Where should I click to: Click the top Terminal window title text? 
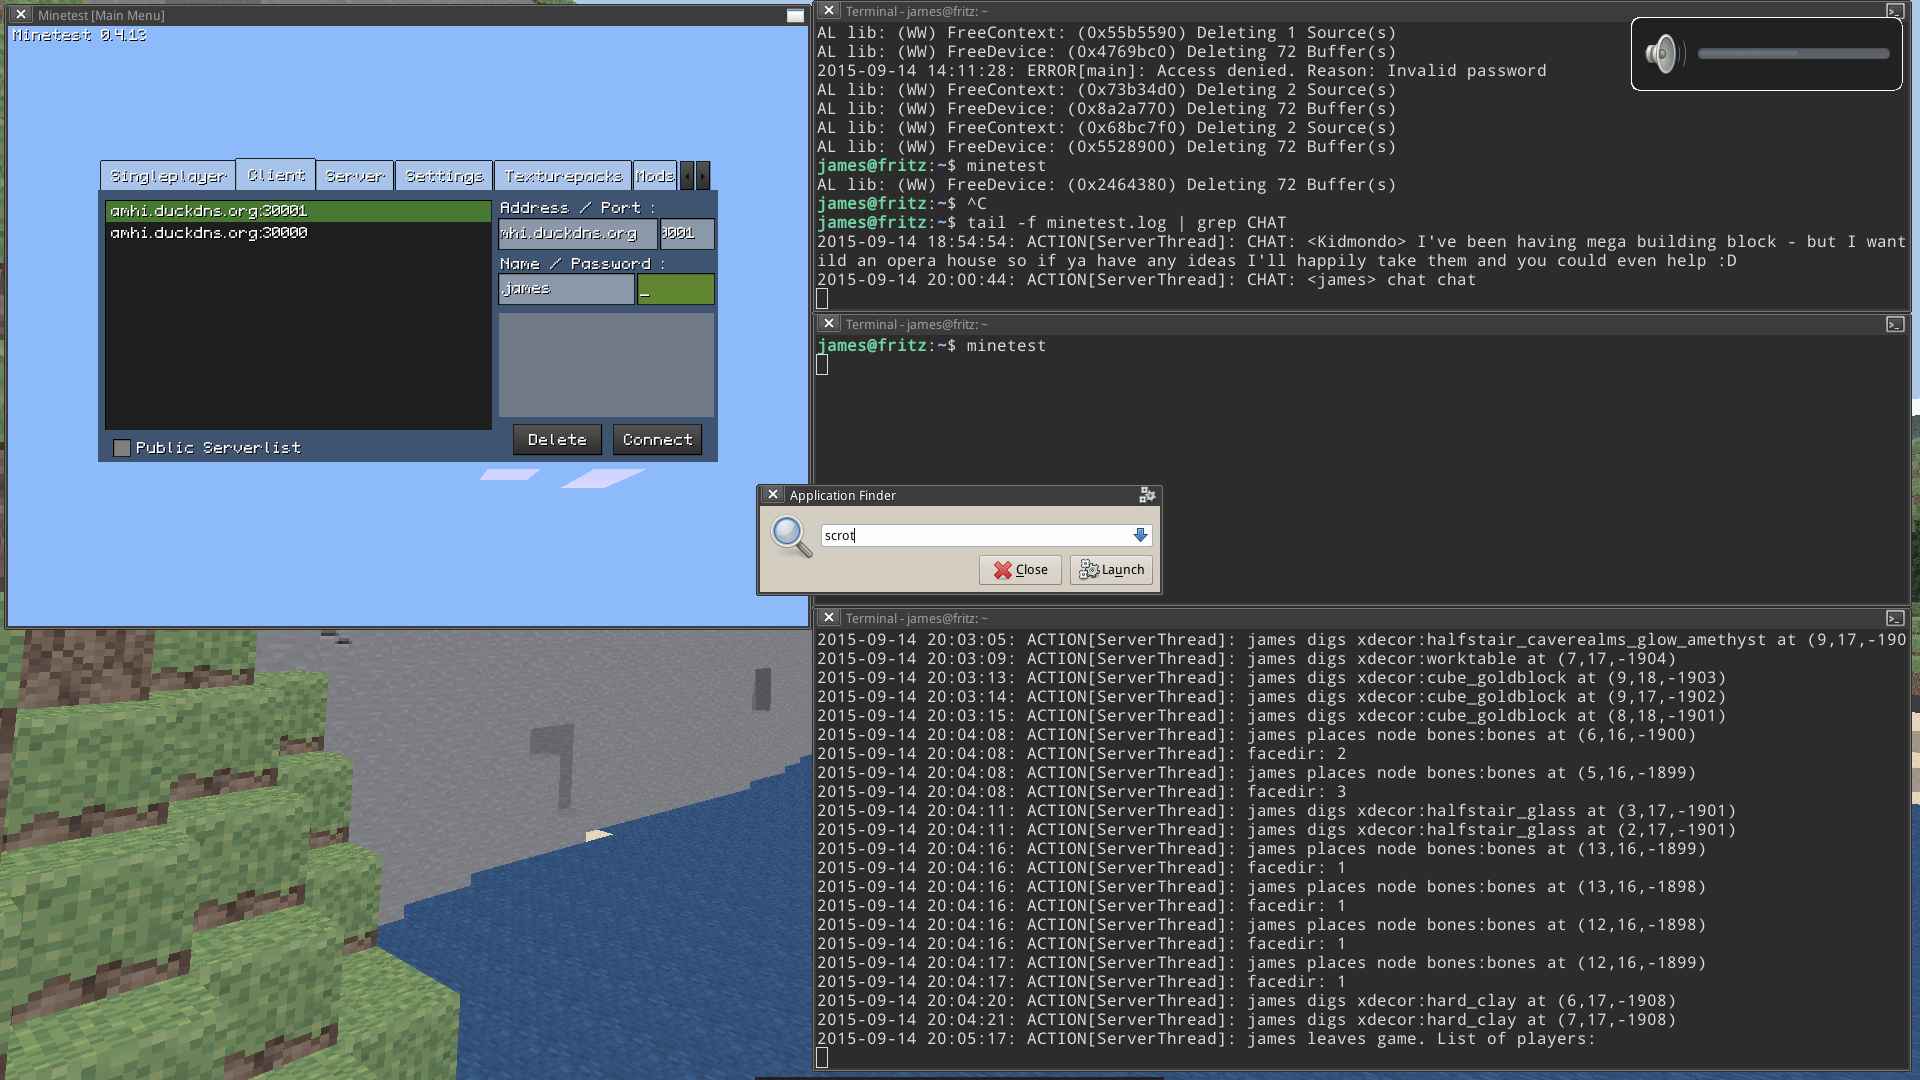pos(916,11)
